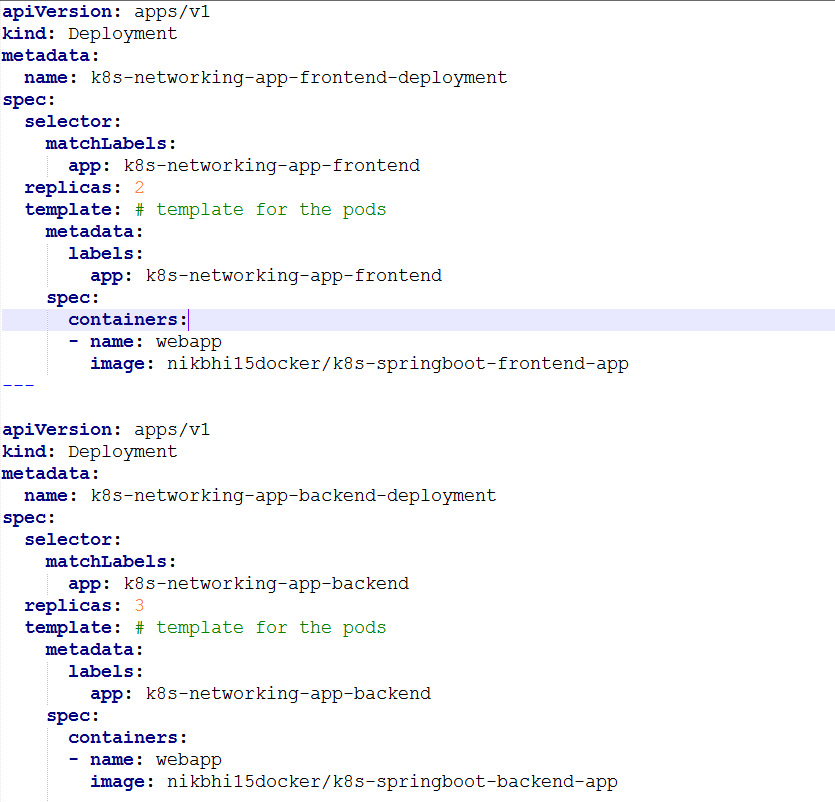This screenshot has width=835, height=802.
Task: Click the first apiVersion: apps/v1 line
Action: click(x=106, y=11)
